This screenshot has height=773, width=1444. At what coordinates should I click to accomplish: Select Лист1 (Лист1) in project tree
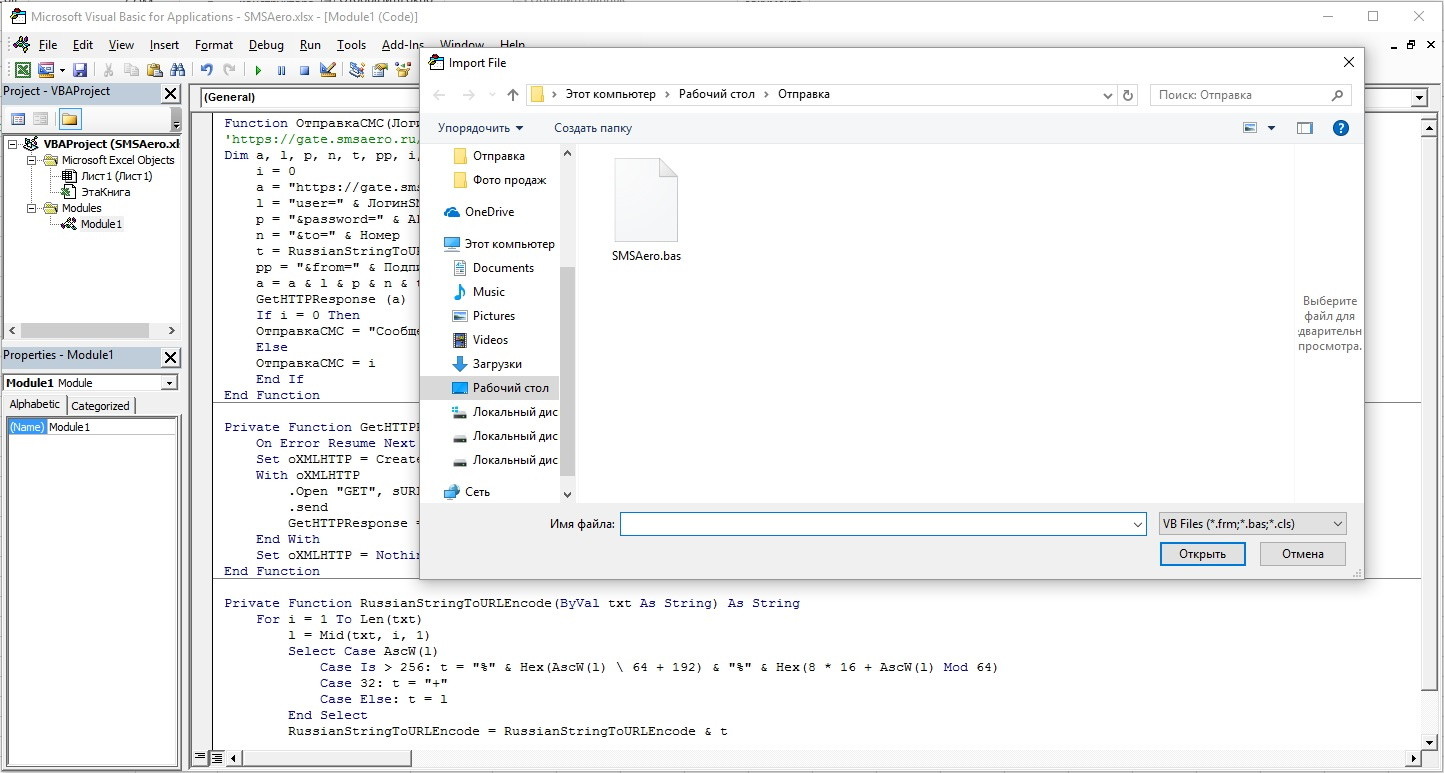[116, 176]
